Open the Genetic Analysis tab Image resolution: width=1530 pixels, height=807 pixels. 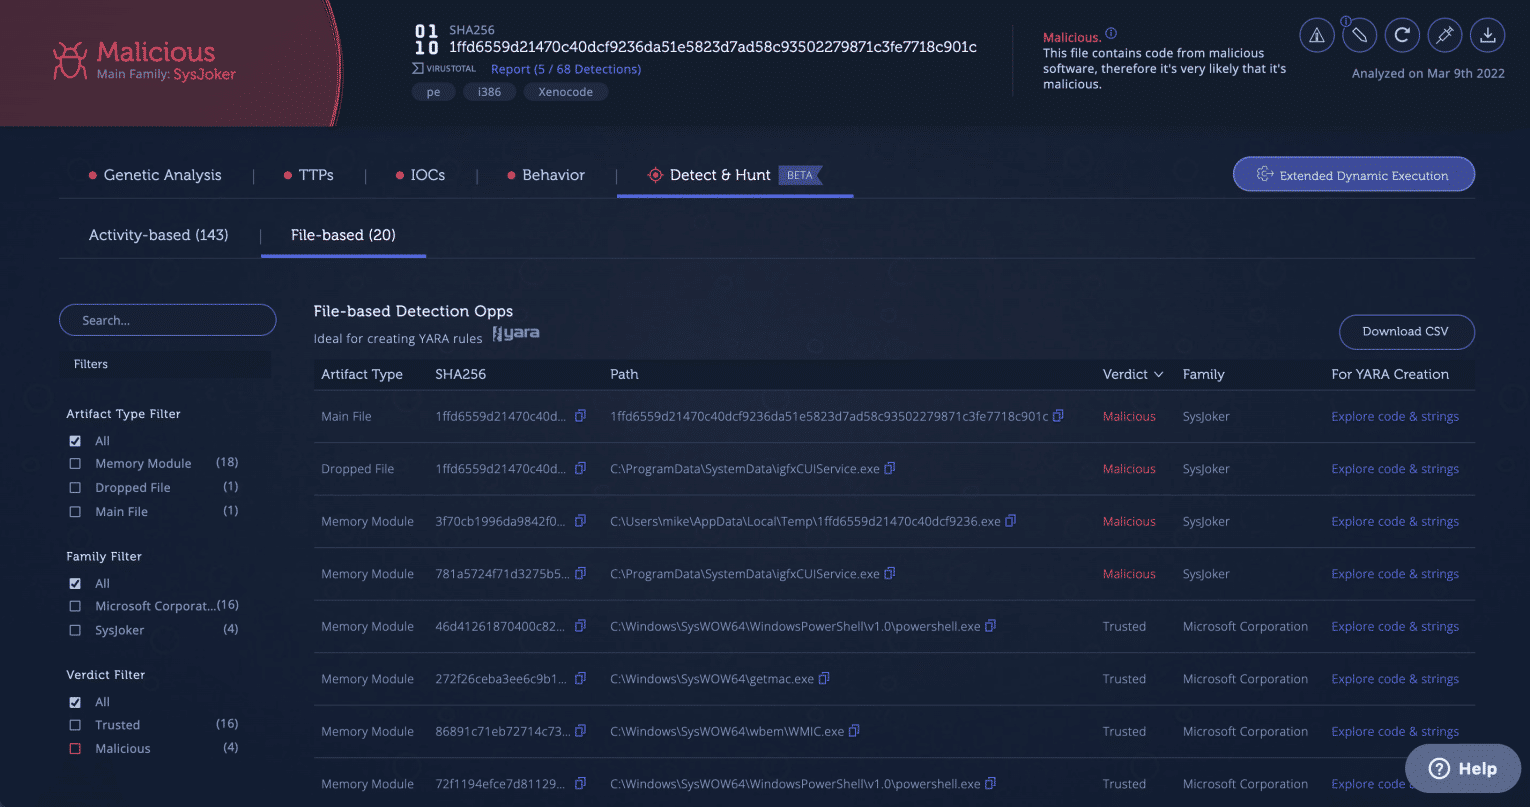click(x=162, y=174)
